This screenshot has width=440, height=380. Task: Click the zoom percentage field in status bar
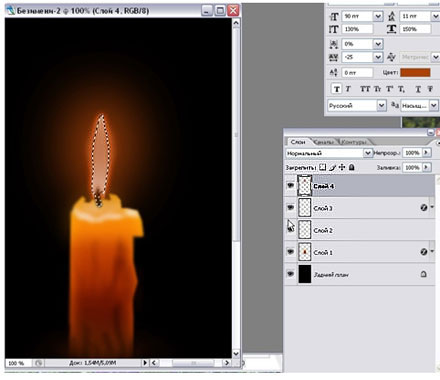click(x=19, y=363)
